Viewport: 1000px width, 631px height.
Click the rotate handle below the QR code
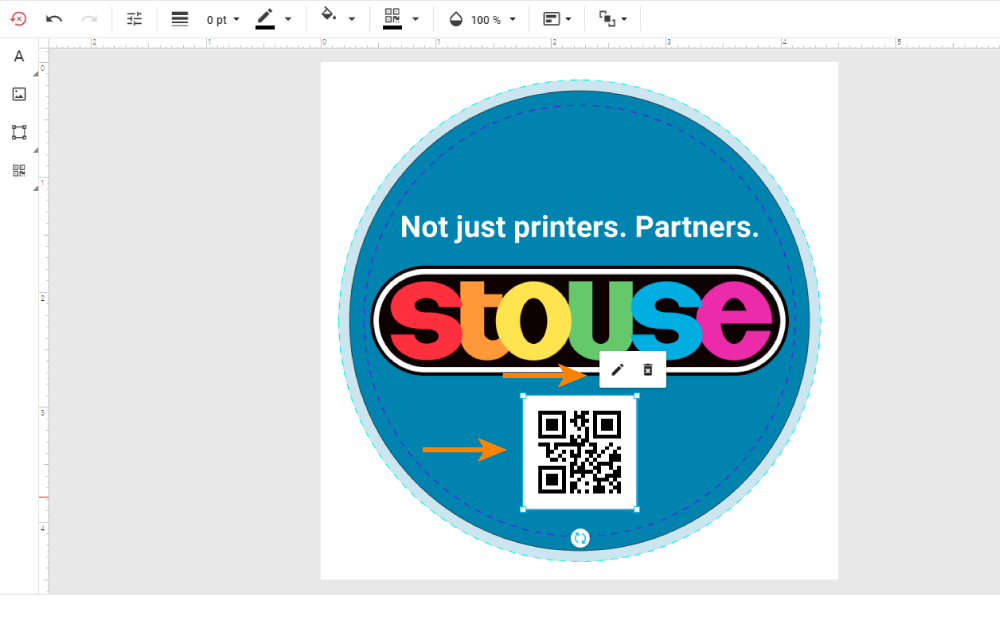(580, 538)
